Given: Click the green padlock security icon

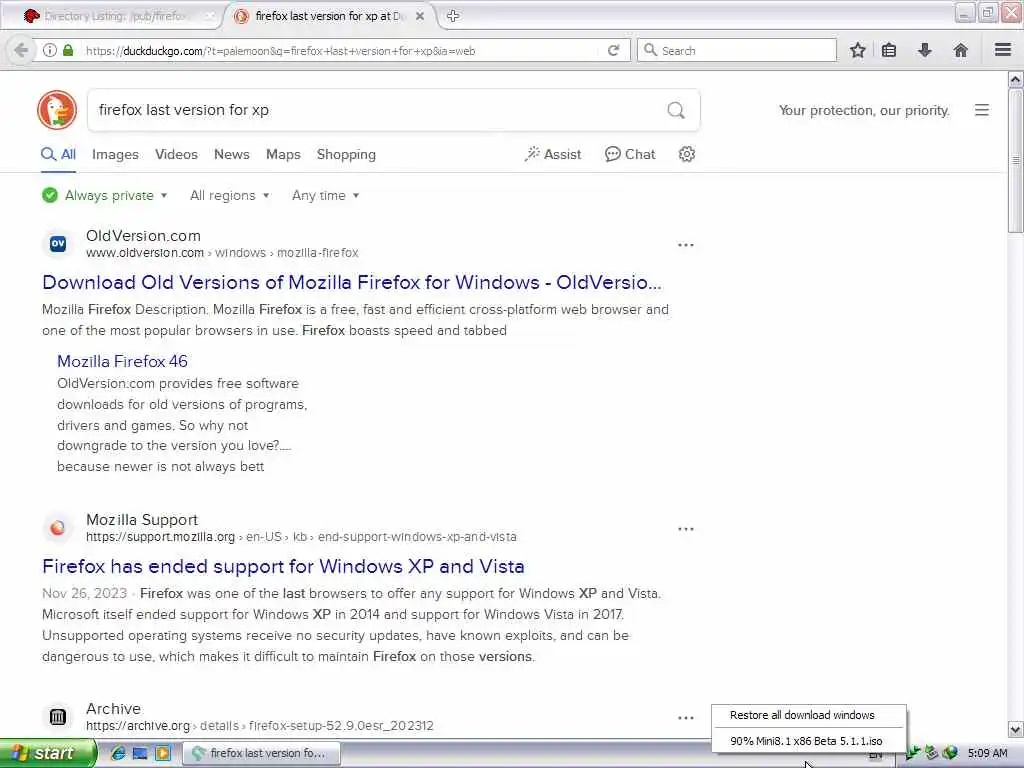Looking at the screenshot, I should 68,50.
